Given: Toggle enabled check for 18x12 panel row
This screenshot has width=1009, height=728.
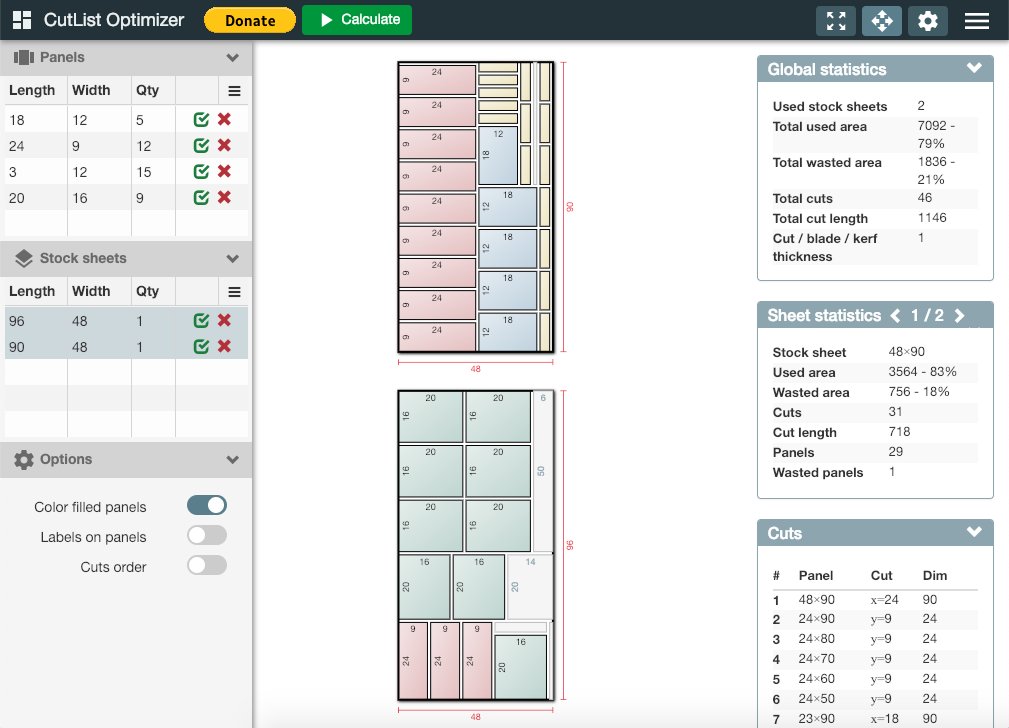Looking at the screenshot, I should point(201,119).
